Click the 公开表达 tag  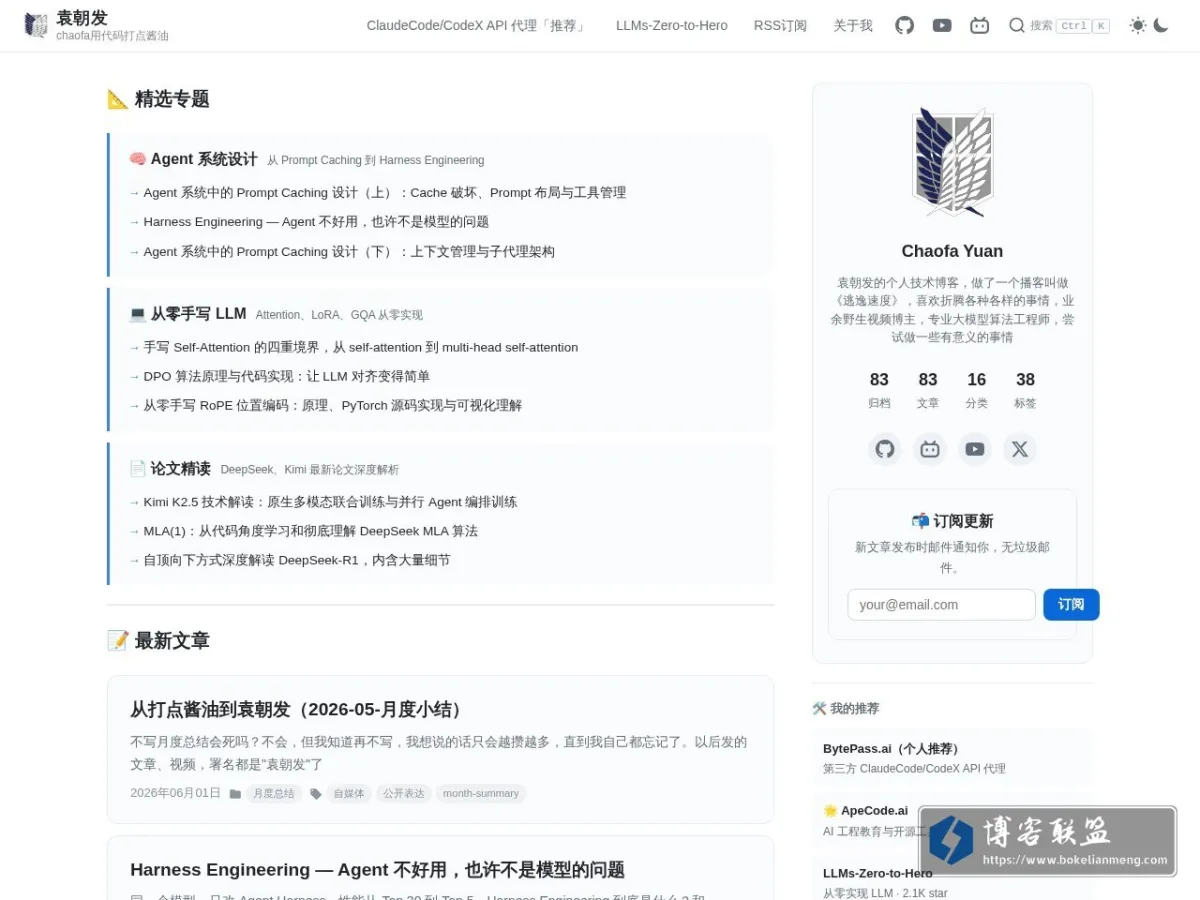pyautogui.click(x=404, y=794)
